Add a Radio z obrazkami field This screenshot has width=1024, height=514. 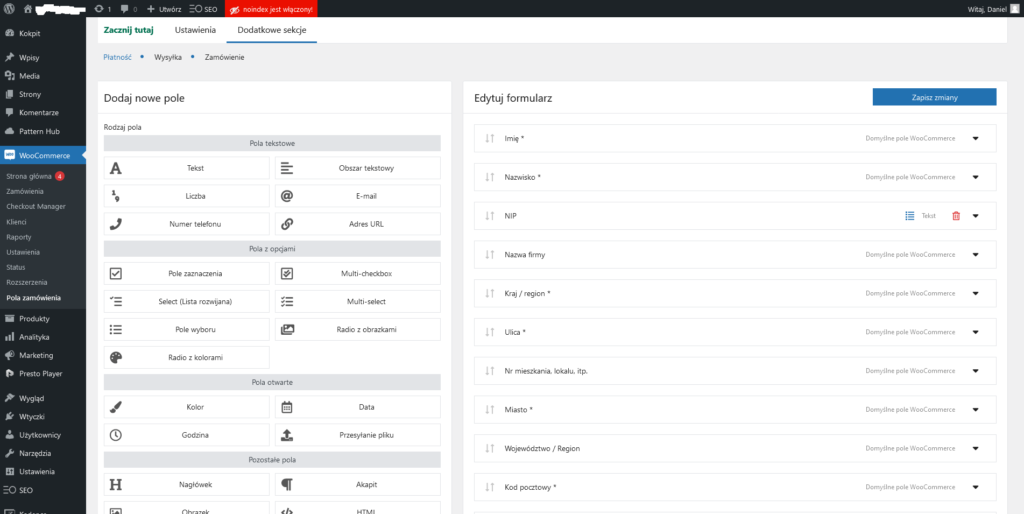pos(358,330)
